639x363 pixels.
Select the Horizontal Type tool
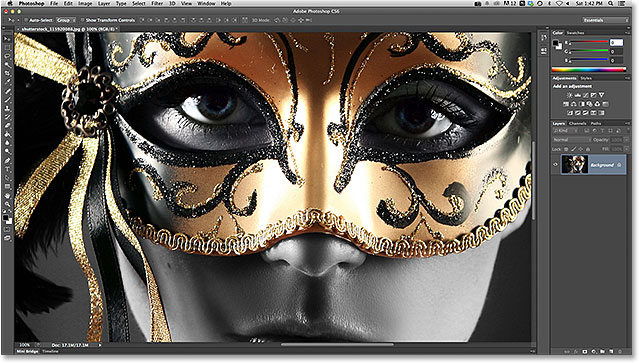[x=7, y=169]
